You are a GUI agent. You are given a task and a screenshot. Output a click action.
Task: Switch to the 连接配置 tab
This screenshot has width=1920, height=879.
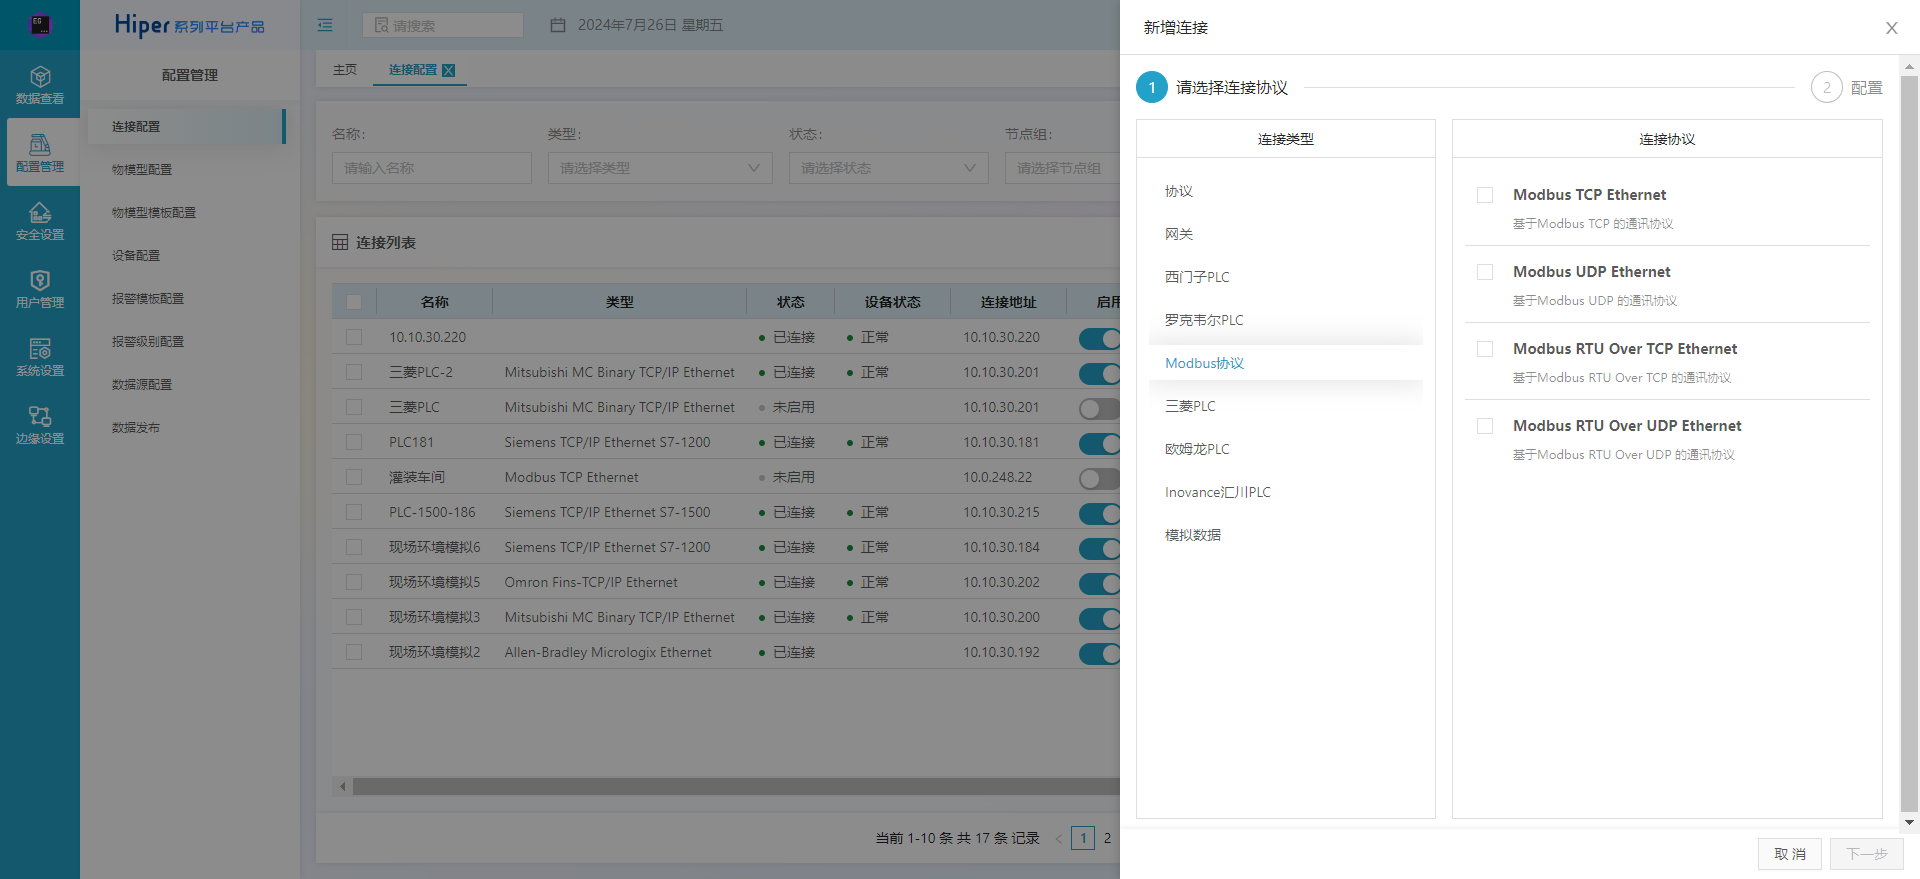(x=412, y=70)
